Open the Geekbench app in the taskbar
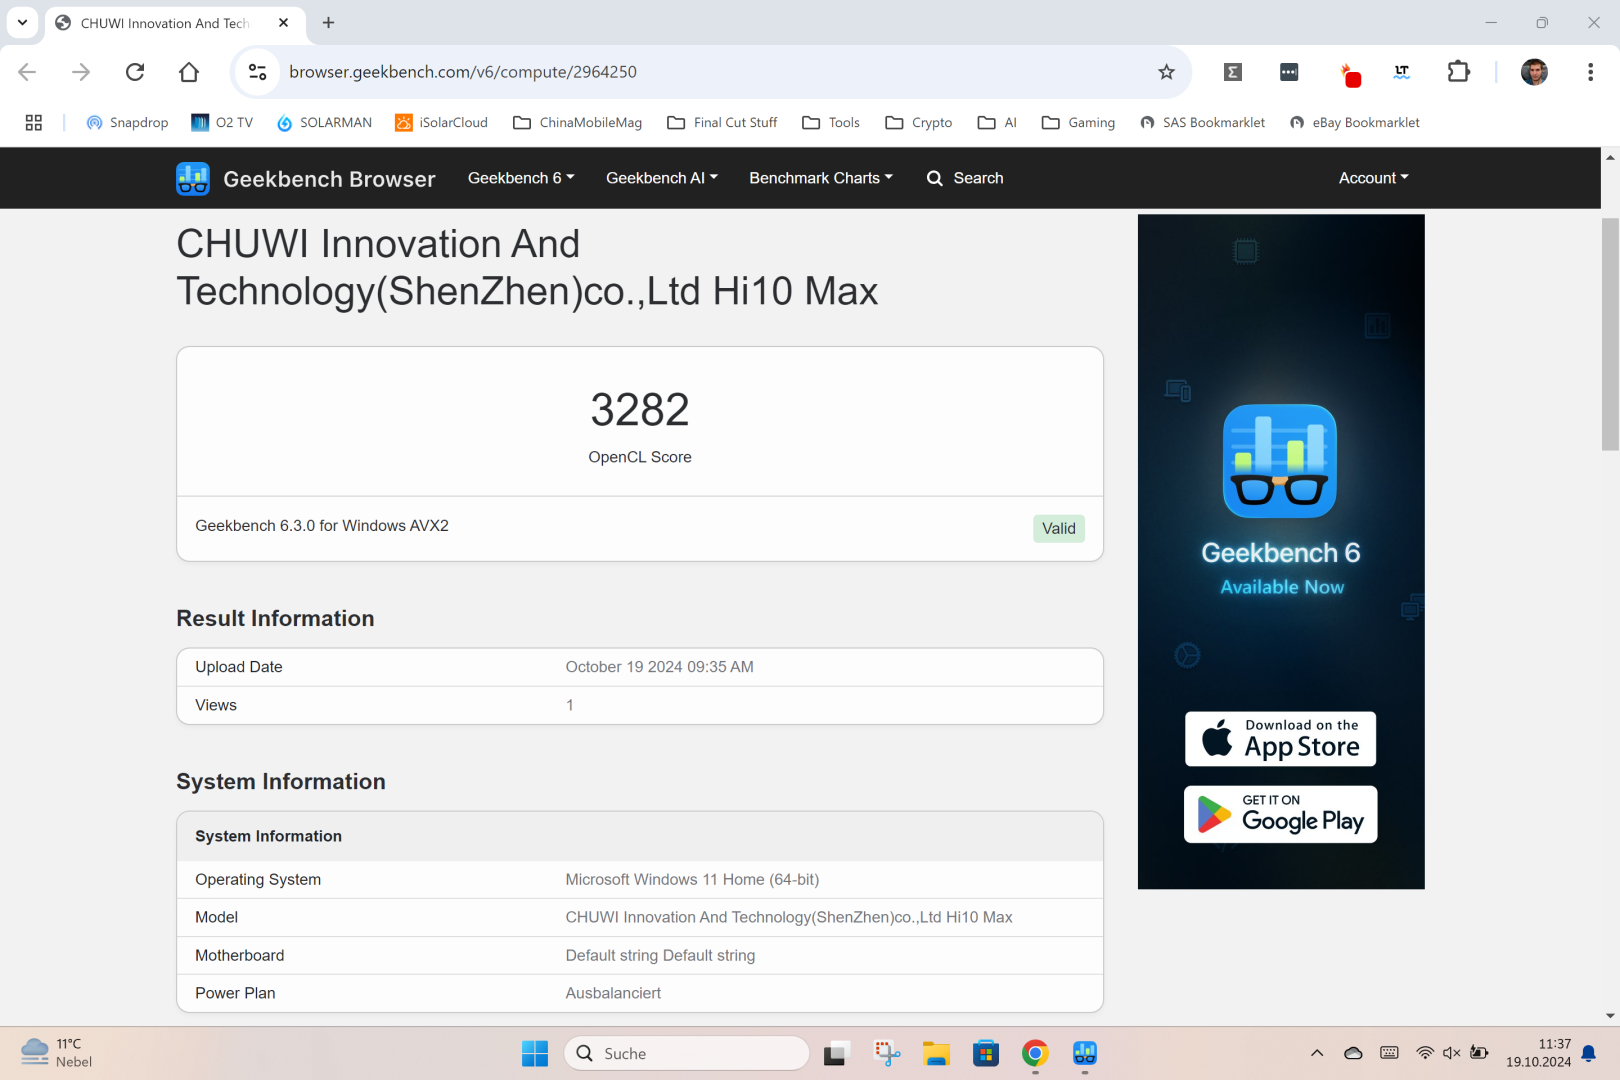This screenshot has width=1620, height=1080. click(1085, 1053)
